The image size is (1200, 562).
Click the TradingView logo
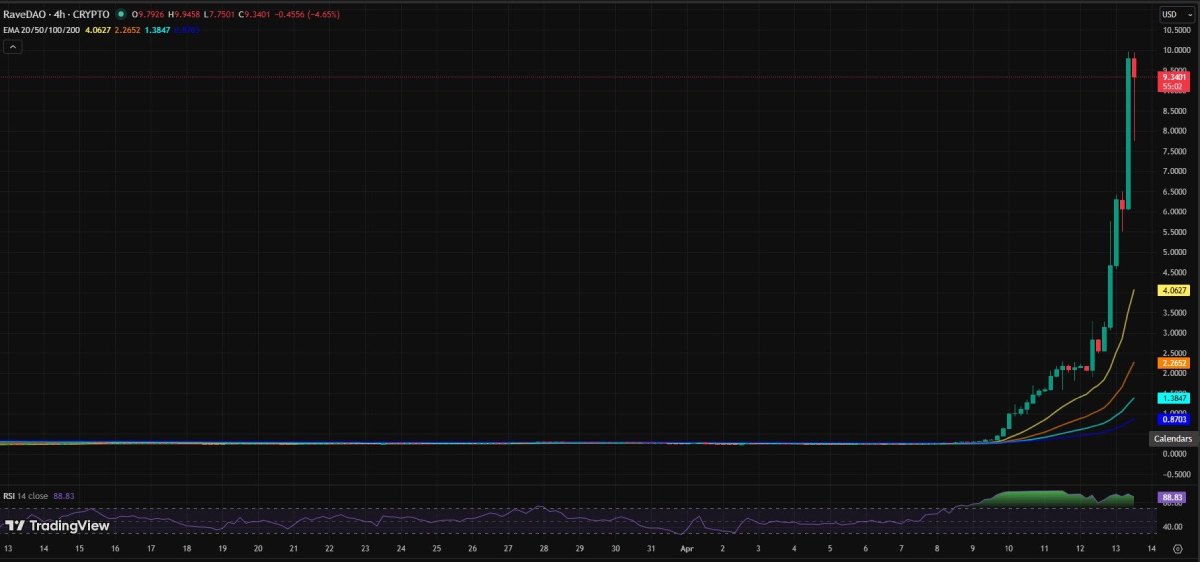pos(57,525)
